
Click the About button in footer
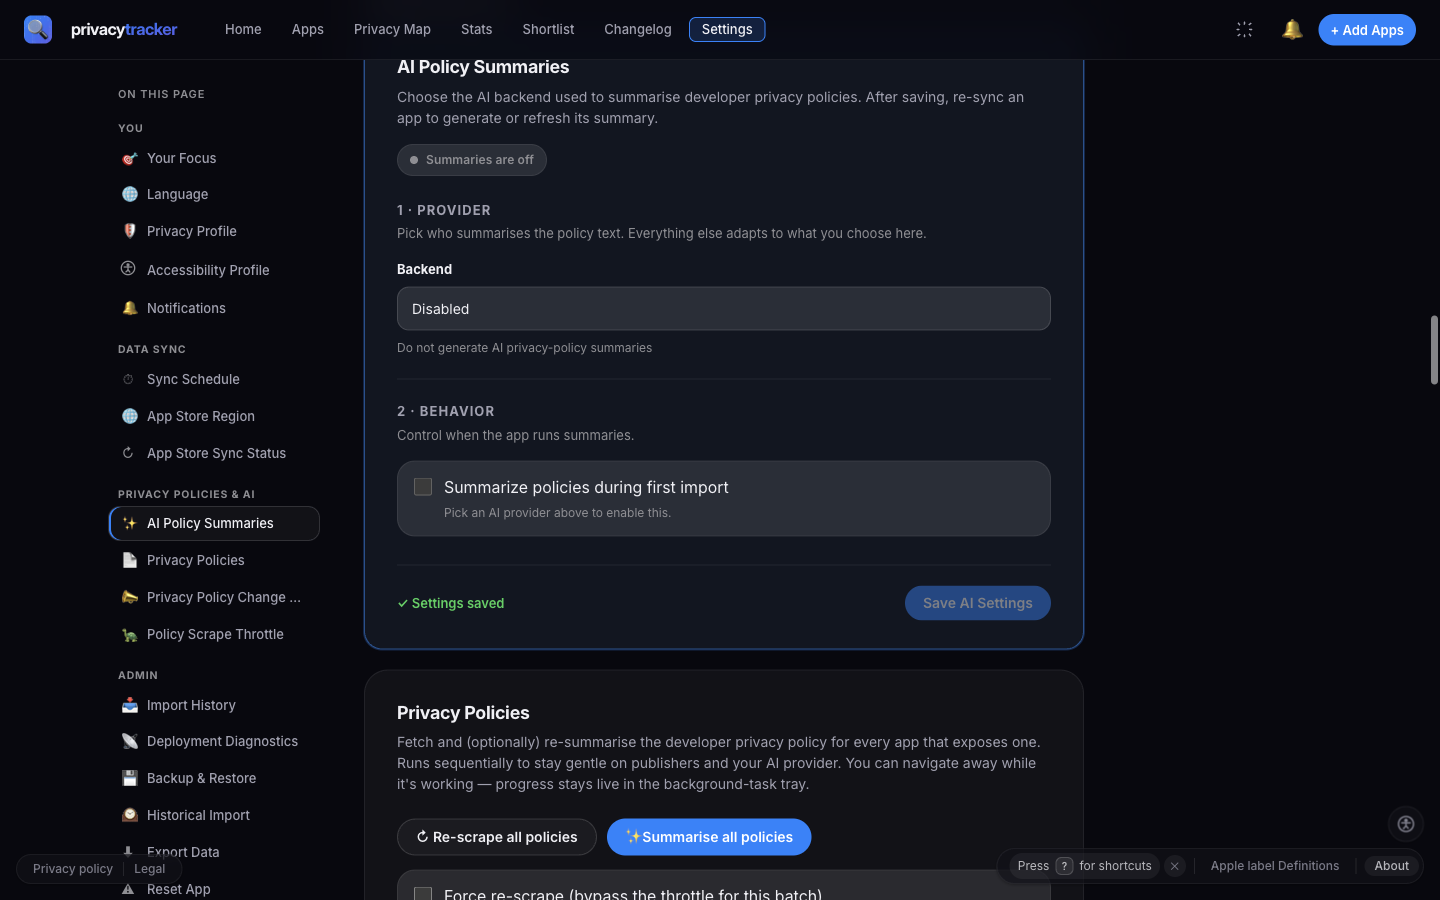(x=1392, y=866)
